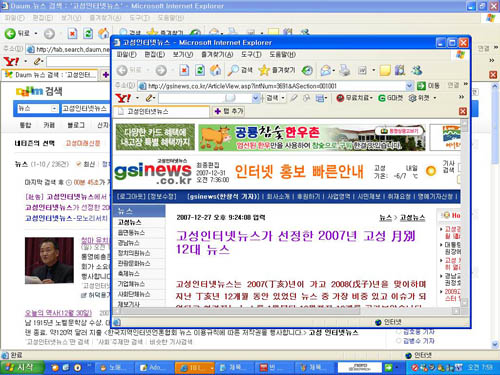Click man photo thumbnail in Daum results
Screen dimensions: 500x375
click(49, 261)
